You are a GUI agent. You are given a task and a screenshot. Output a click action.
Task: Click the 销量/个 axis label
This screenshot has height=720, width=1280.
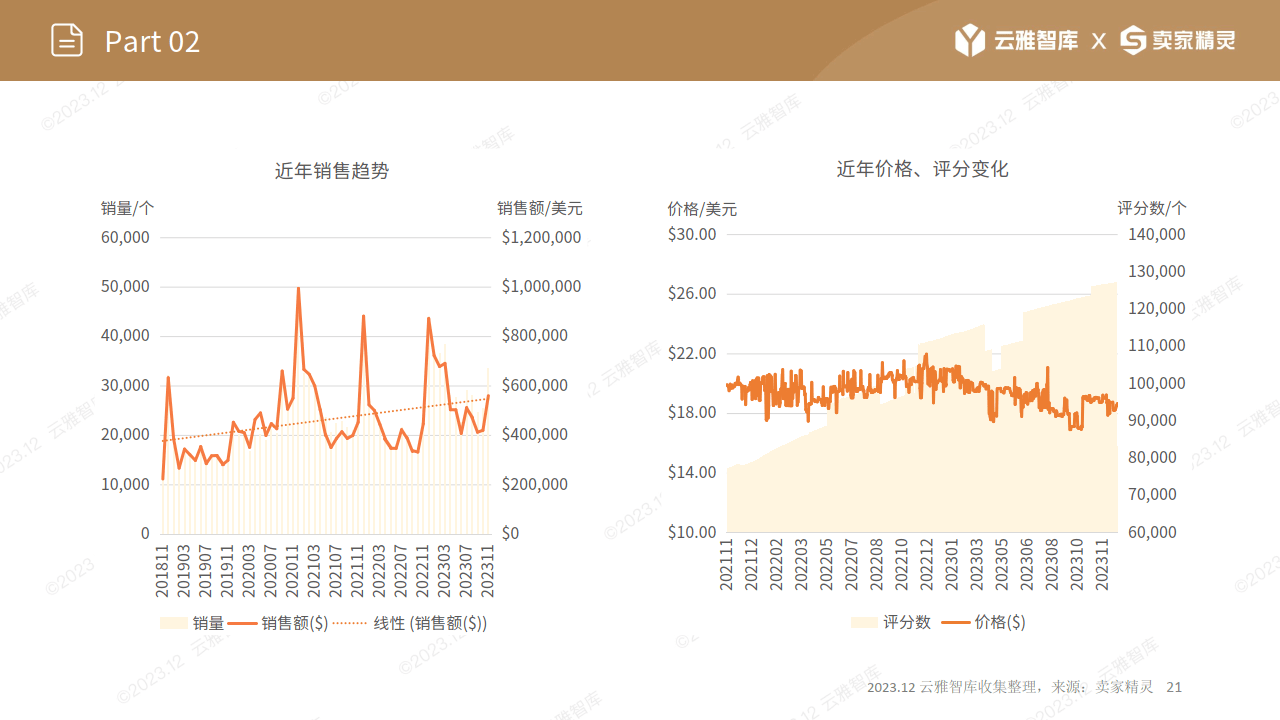pyautogui.click(x=127, y=208)
